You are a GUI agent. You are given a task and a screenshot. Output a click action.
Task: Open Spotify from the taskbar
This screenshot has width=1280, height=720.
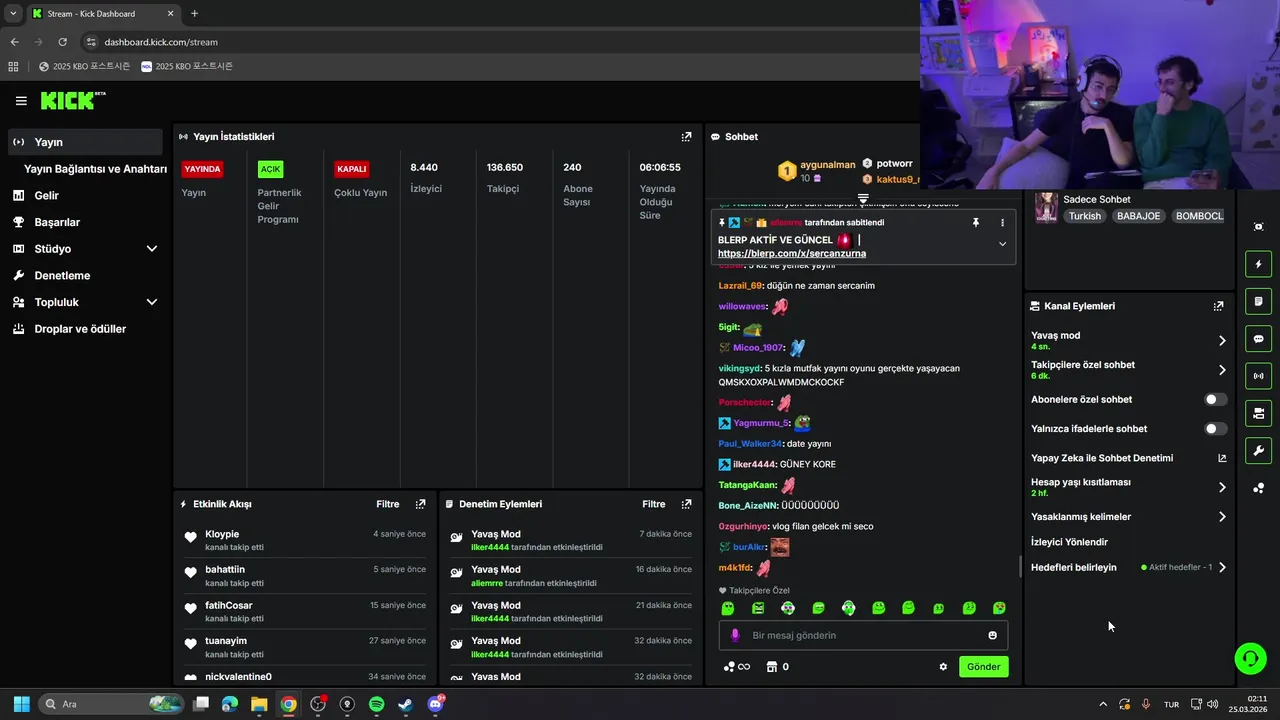(x=376, y=704)
